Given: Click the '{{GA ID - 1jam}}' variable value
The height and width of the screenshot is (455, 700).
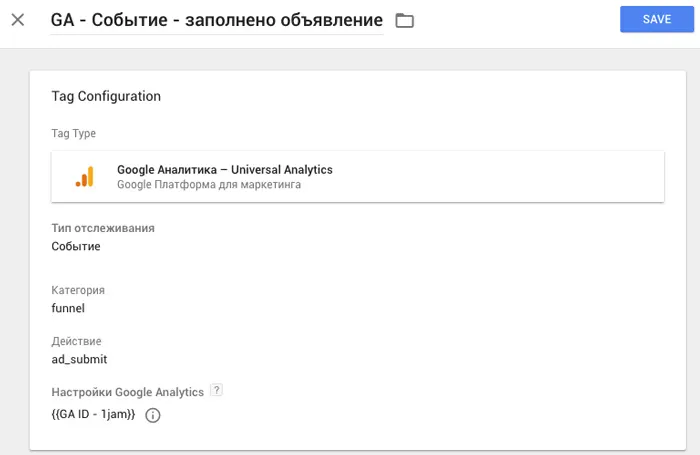Looking at the screenshot, I should [x=93, y=414].
